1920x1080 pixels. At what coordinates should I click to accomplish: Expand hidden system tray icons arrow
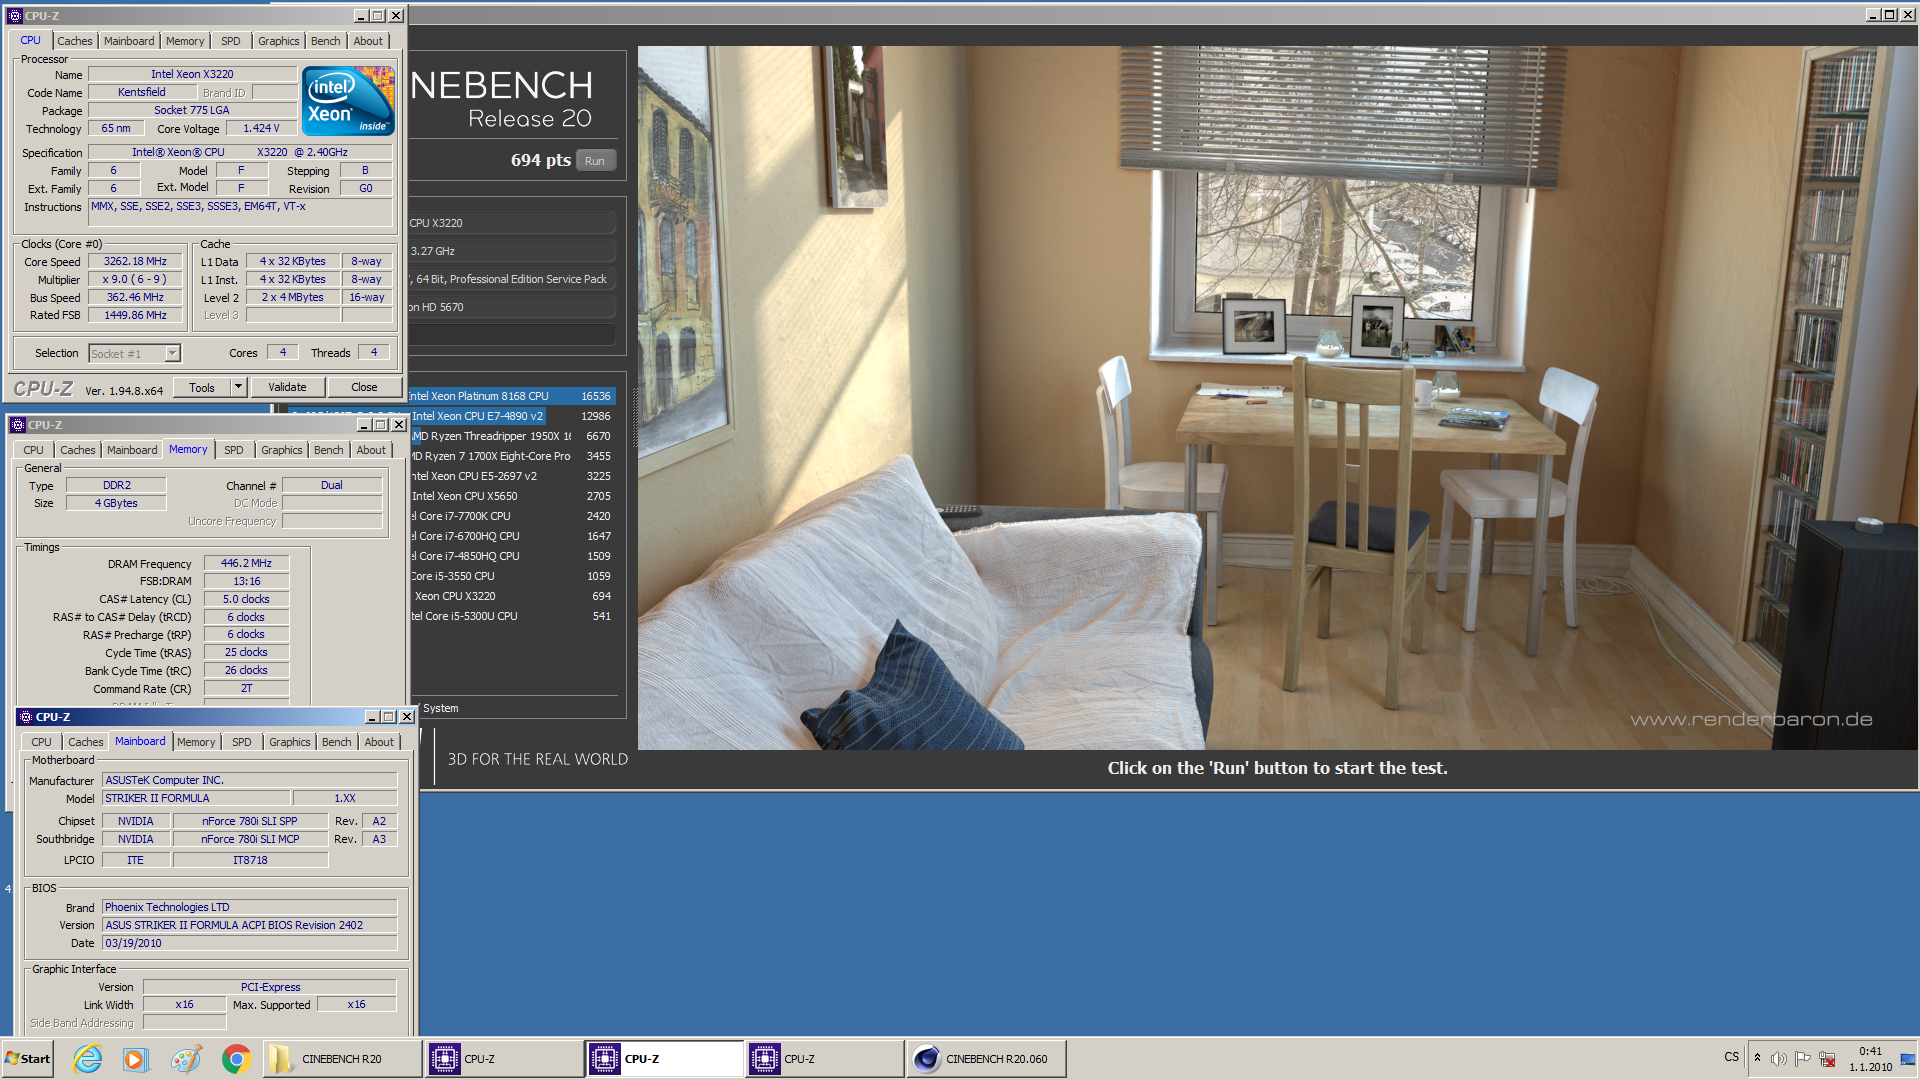[x=1757, y=1058]
